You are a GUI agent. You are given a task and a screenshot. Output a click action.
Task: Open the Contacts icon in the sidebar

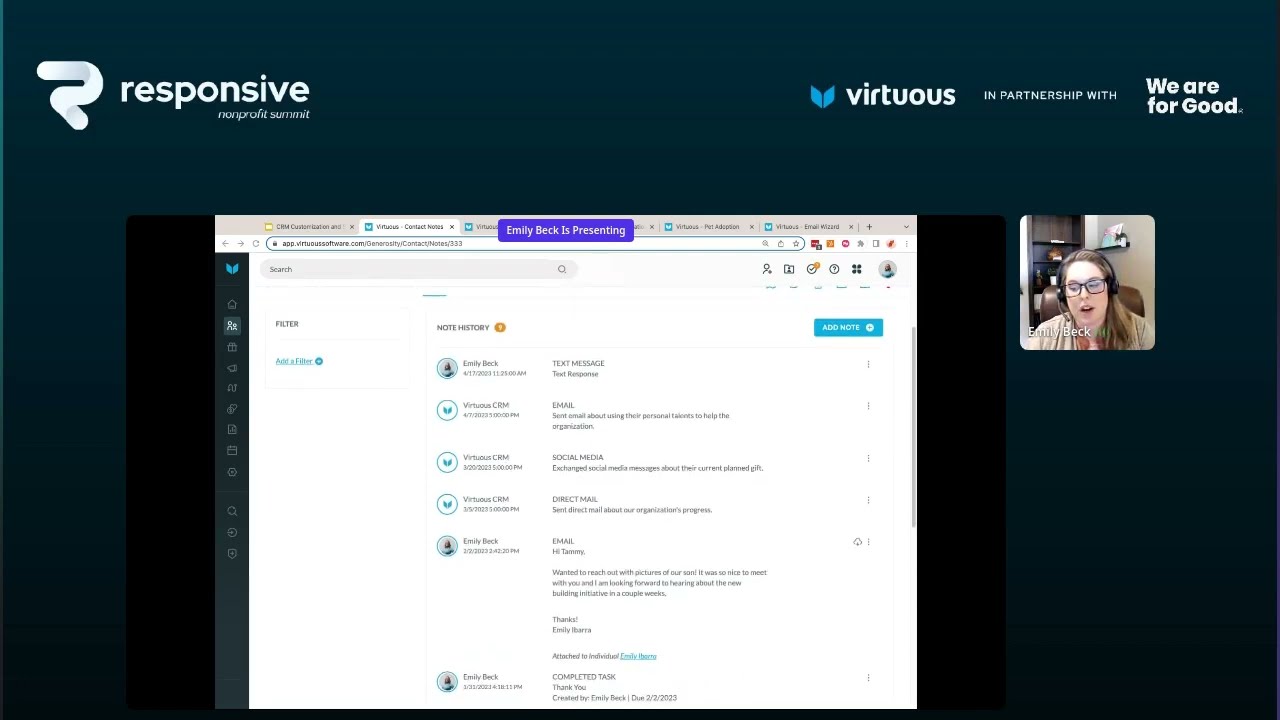tap(232, 326)
